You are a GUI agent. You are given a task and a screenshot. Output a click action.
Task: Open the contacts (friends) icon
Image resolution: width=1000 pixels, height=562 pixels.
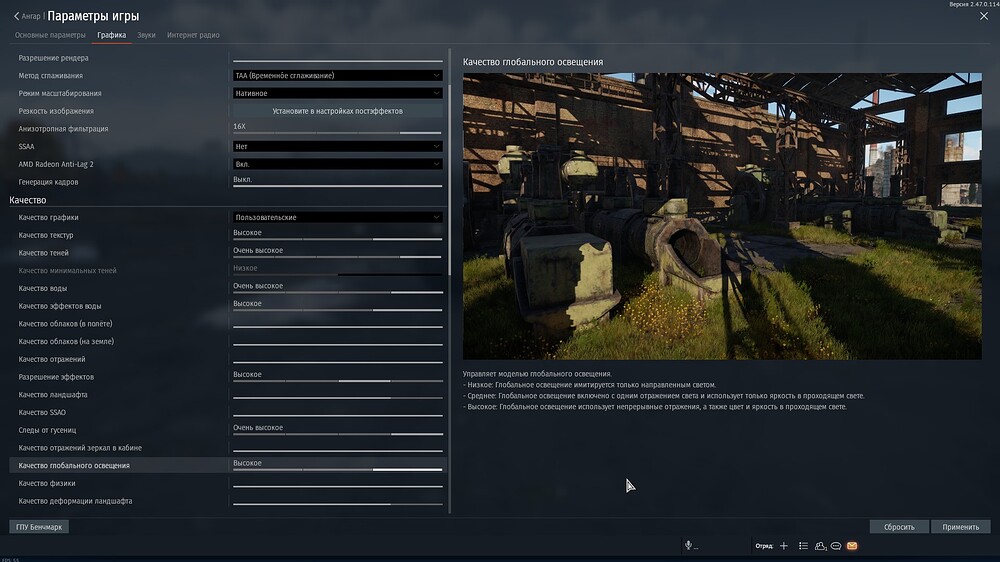tap(820, 546)
